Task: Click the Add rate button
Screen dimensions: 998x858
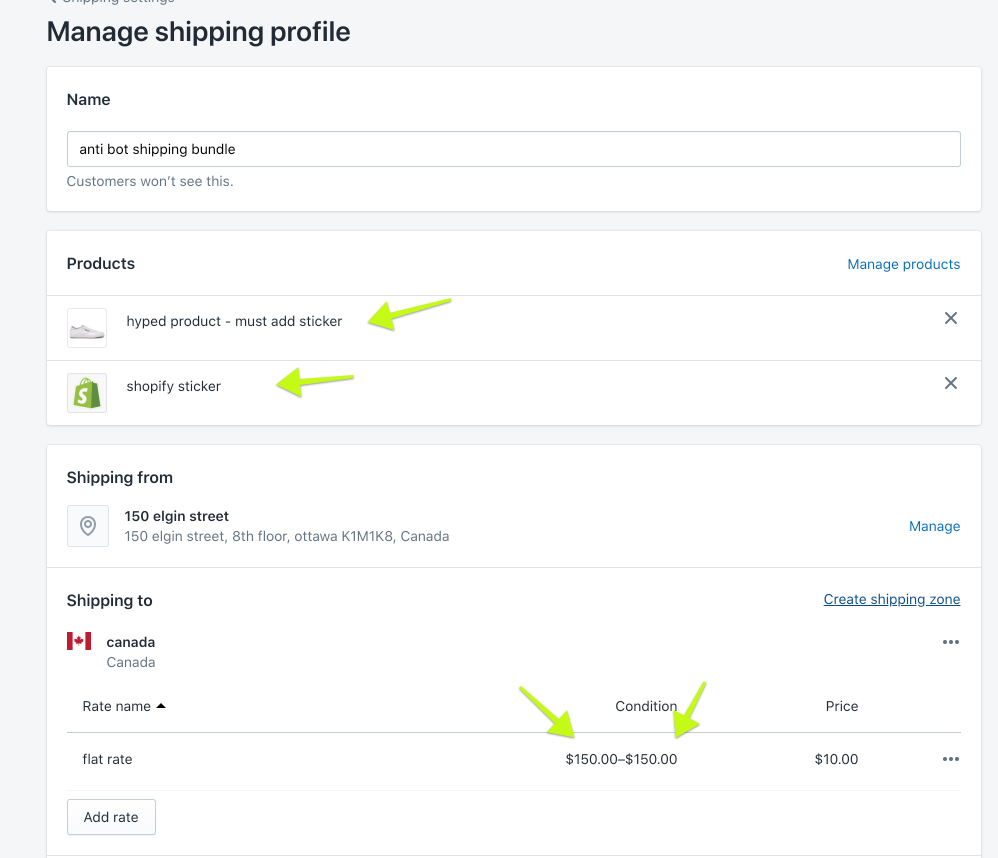Action: coord(111,817)
